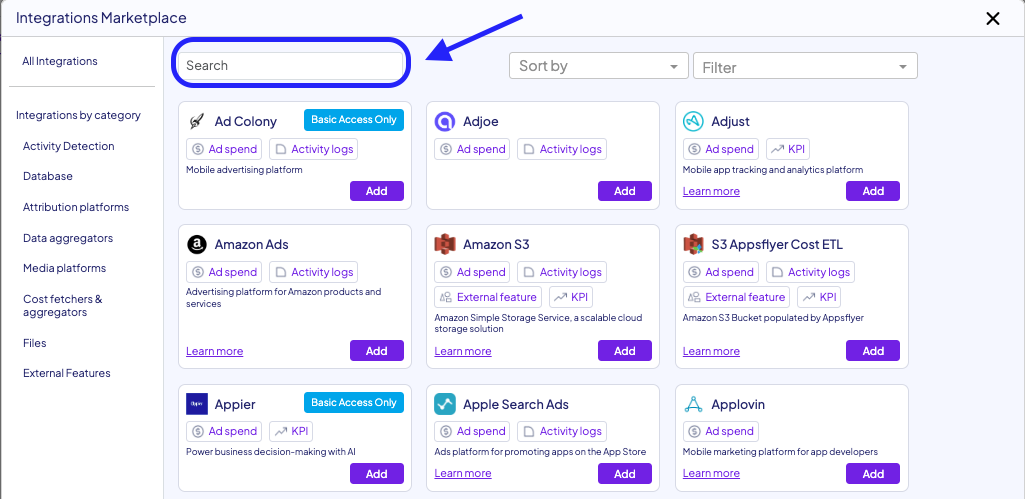Screen dimensions: 1025x499
Task: Click the Adjoe logo icon
Action: pos(445,121)
